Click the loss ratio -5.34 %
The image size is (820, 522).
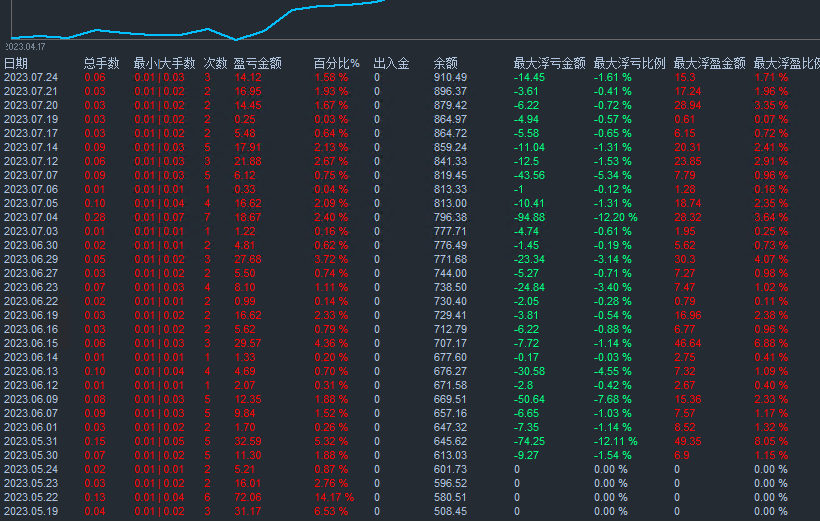(x=612, y=176)
